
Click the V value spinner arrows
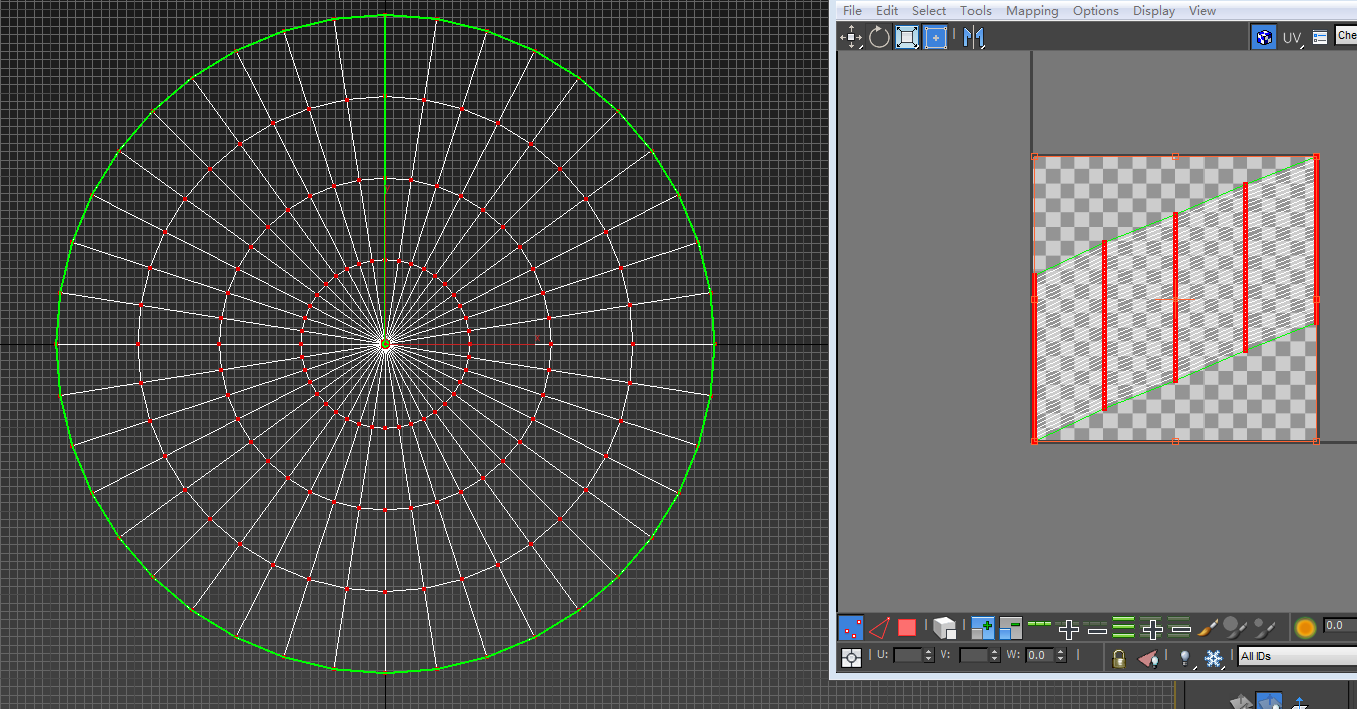[995, 655]
